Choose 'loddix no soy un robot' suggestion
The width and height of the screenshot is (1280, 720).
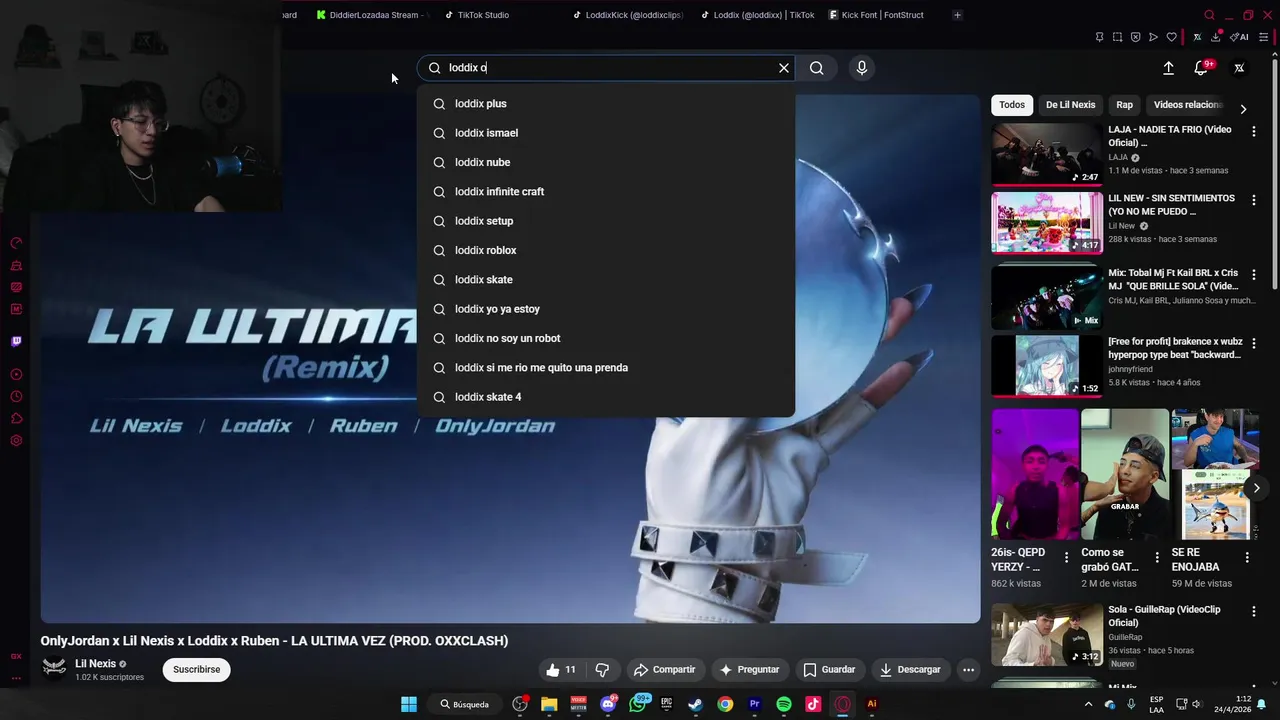[606, 338]
